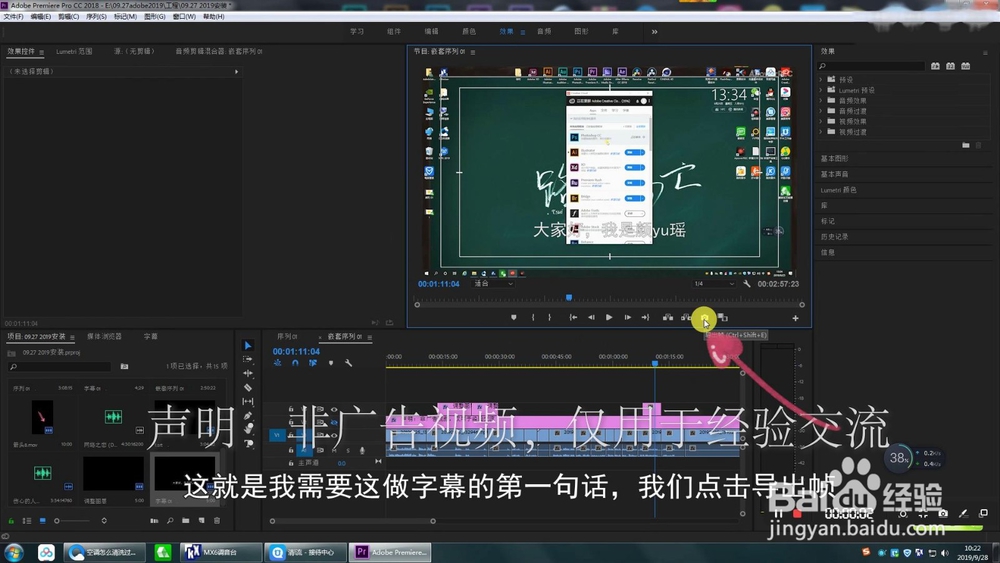The image size is (1000, 563).
Task: Open program monitor settings wrench
Action: [747, 284]
